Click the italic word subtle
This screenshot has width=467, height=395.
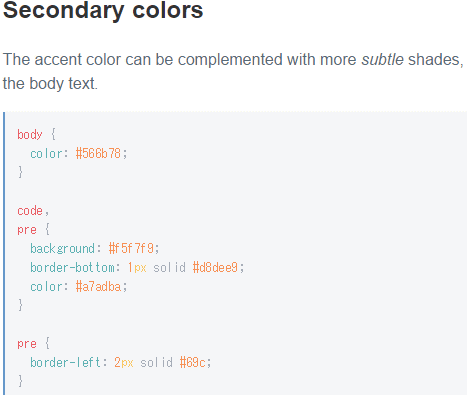coord(383,60)
